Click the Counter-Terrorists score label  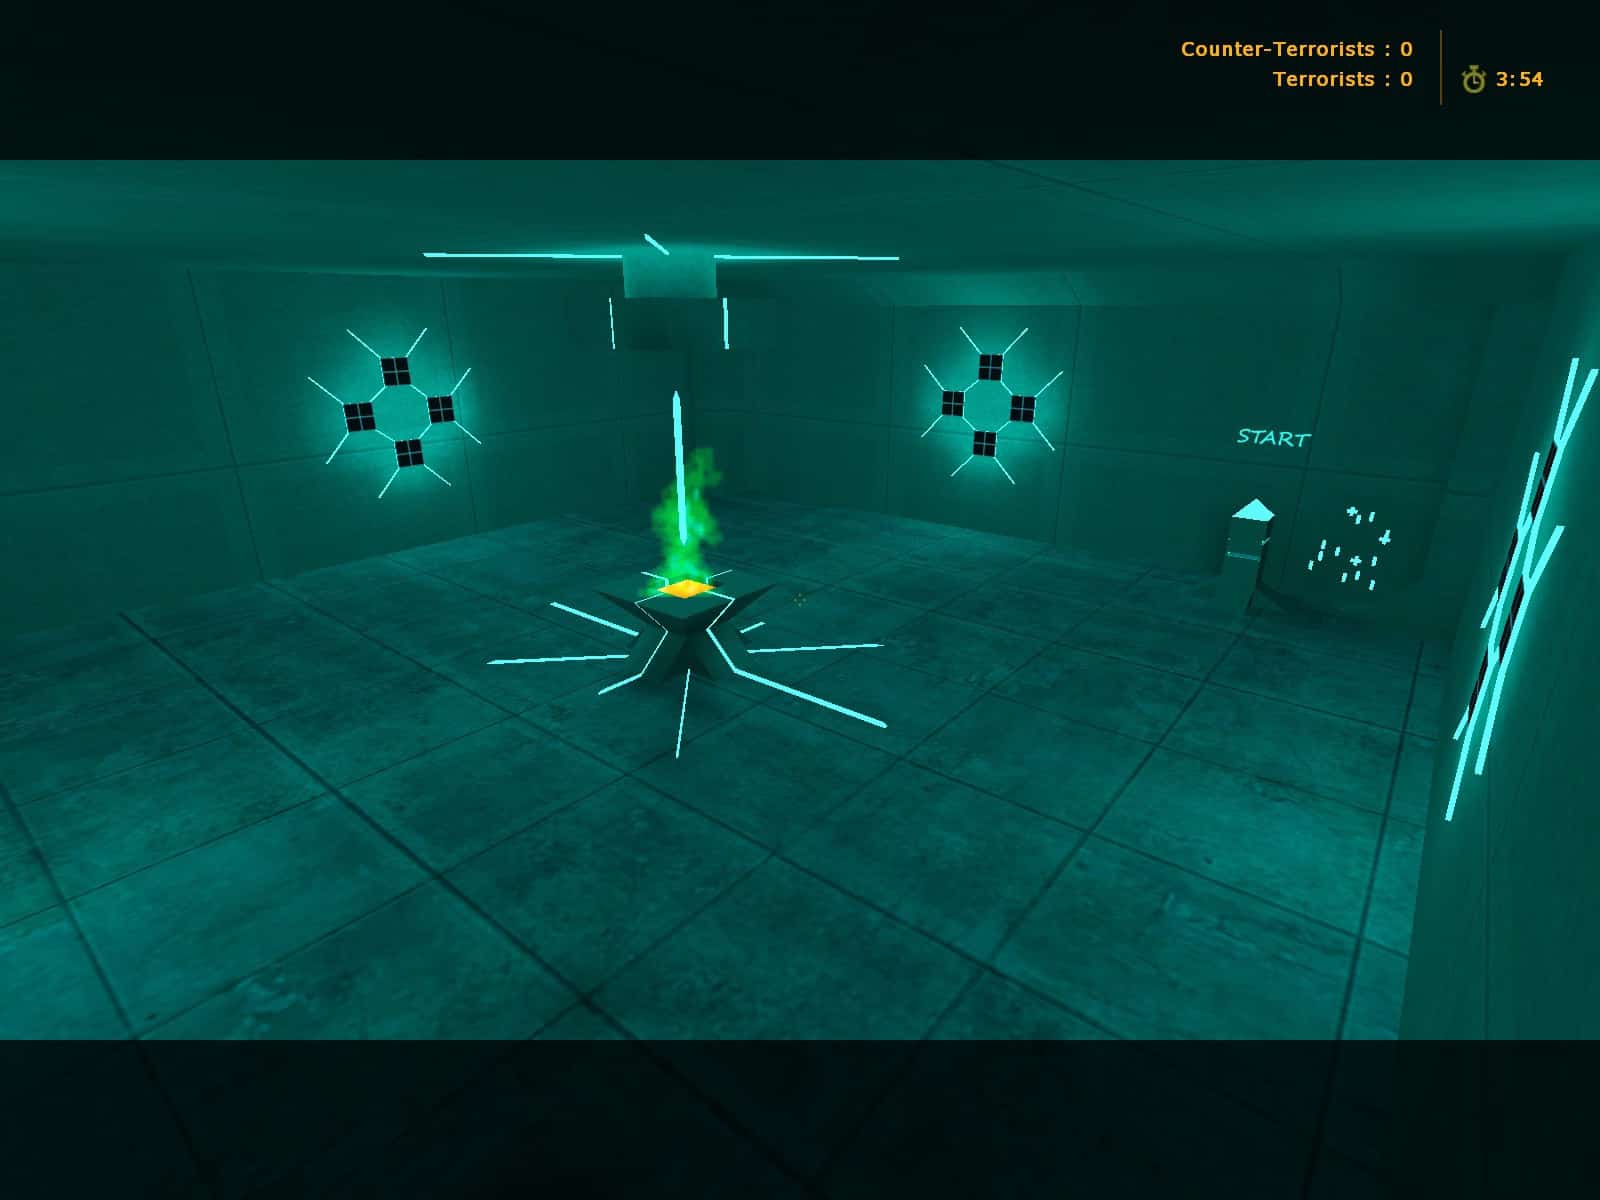coord(1278,49)
